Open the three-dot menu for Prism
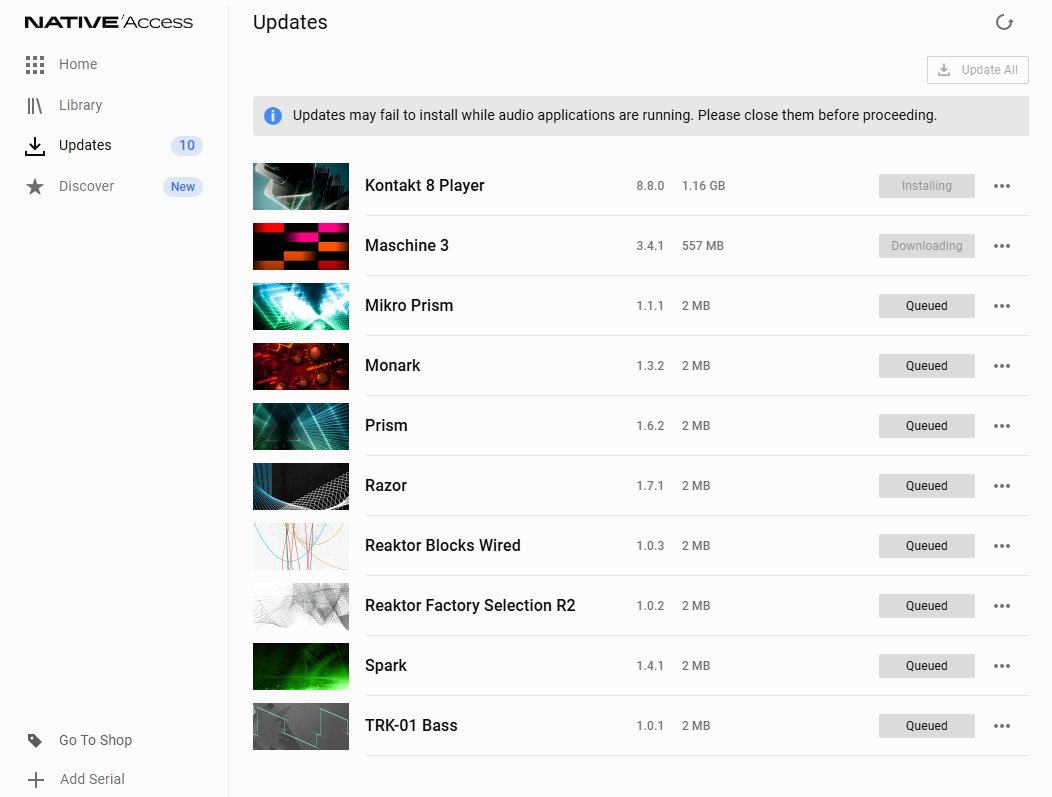 [1002, 426]
